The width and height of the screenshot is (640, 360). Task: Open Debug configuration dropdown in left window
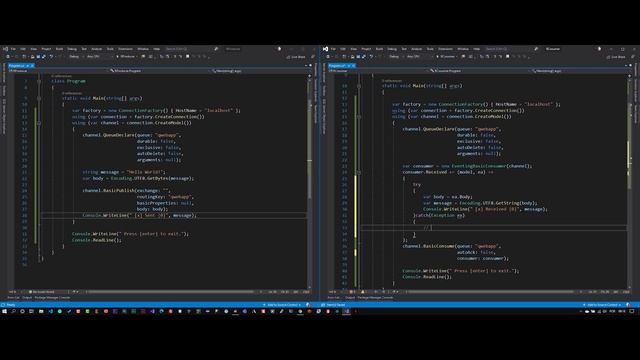pos(76,57)
